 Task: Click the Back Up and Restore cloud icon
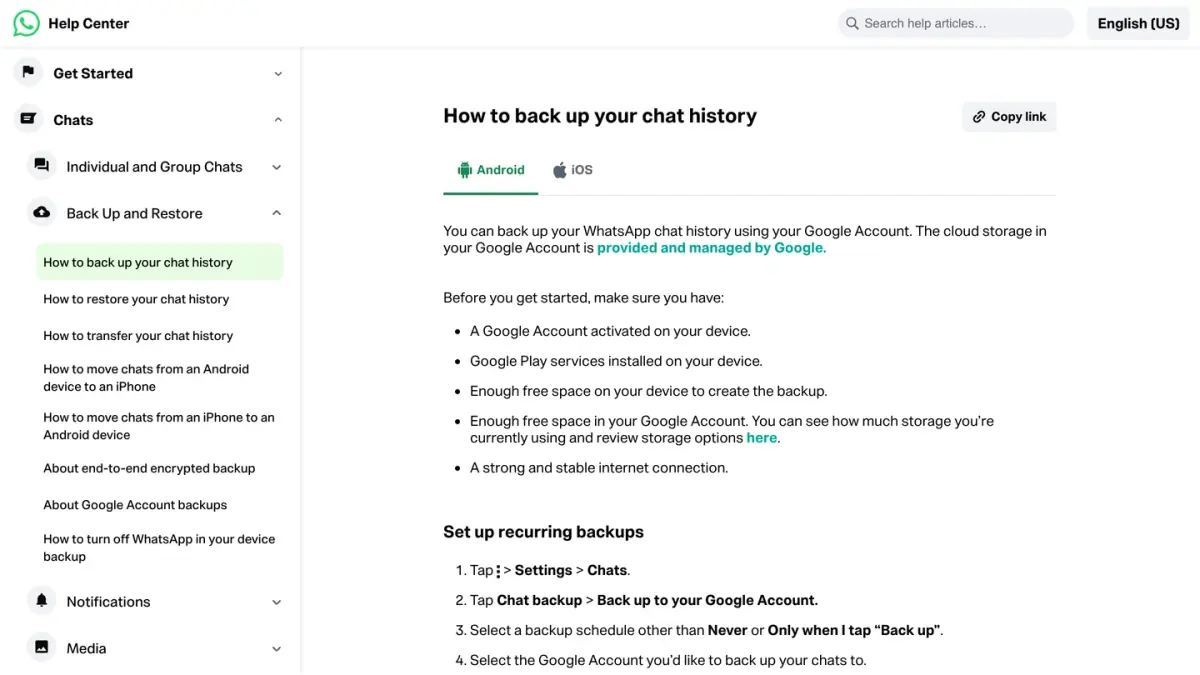coord(41,213)
